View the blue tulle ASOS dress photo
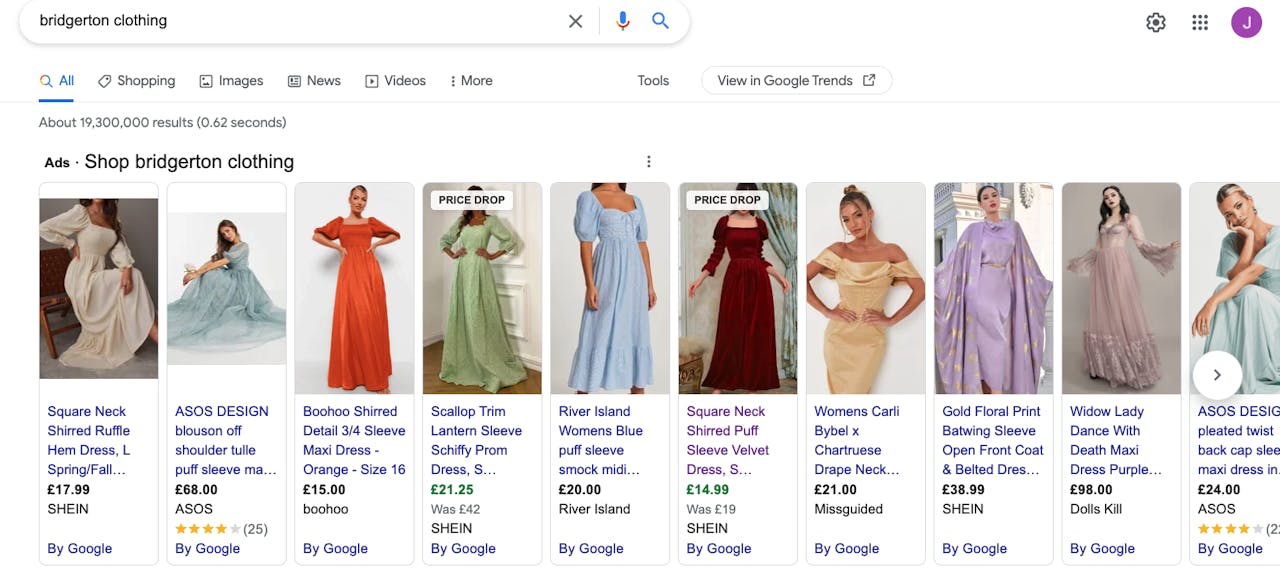This screenshot has width=1280, height=579. (227, 288)
